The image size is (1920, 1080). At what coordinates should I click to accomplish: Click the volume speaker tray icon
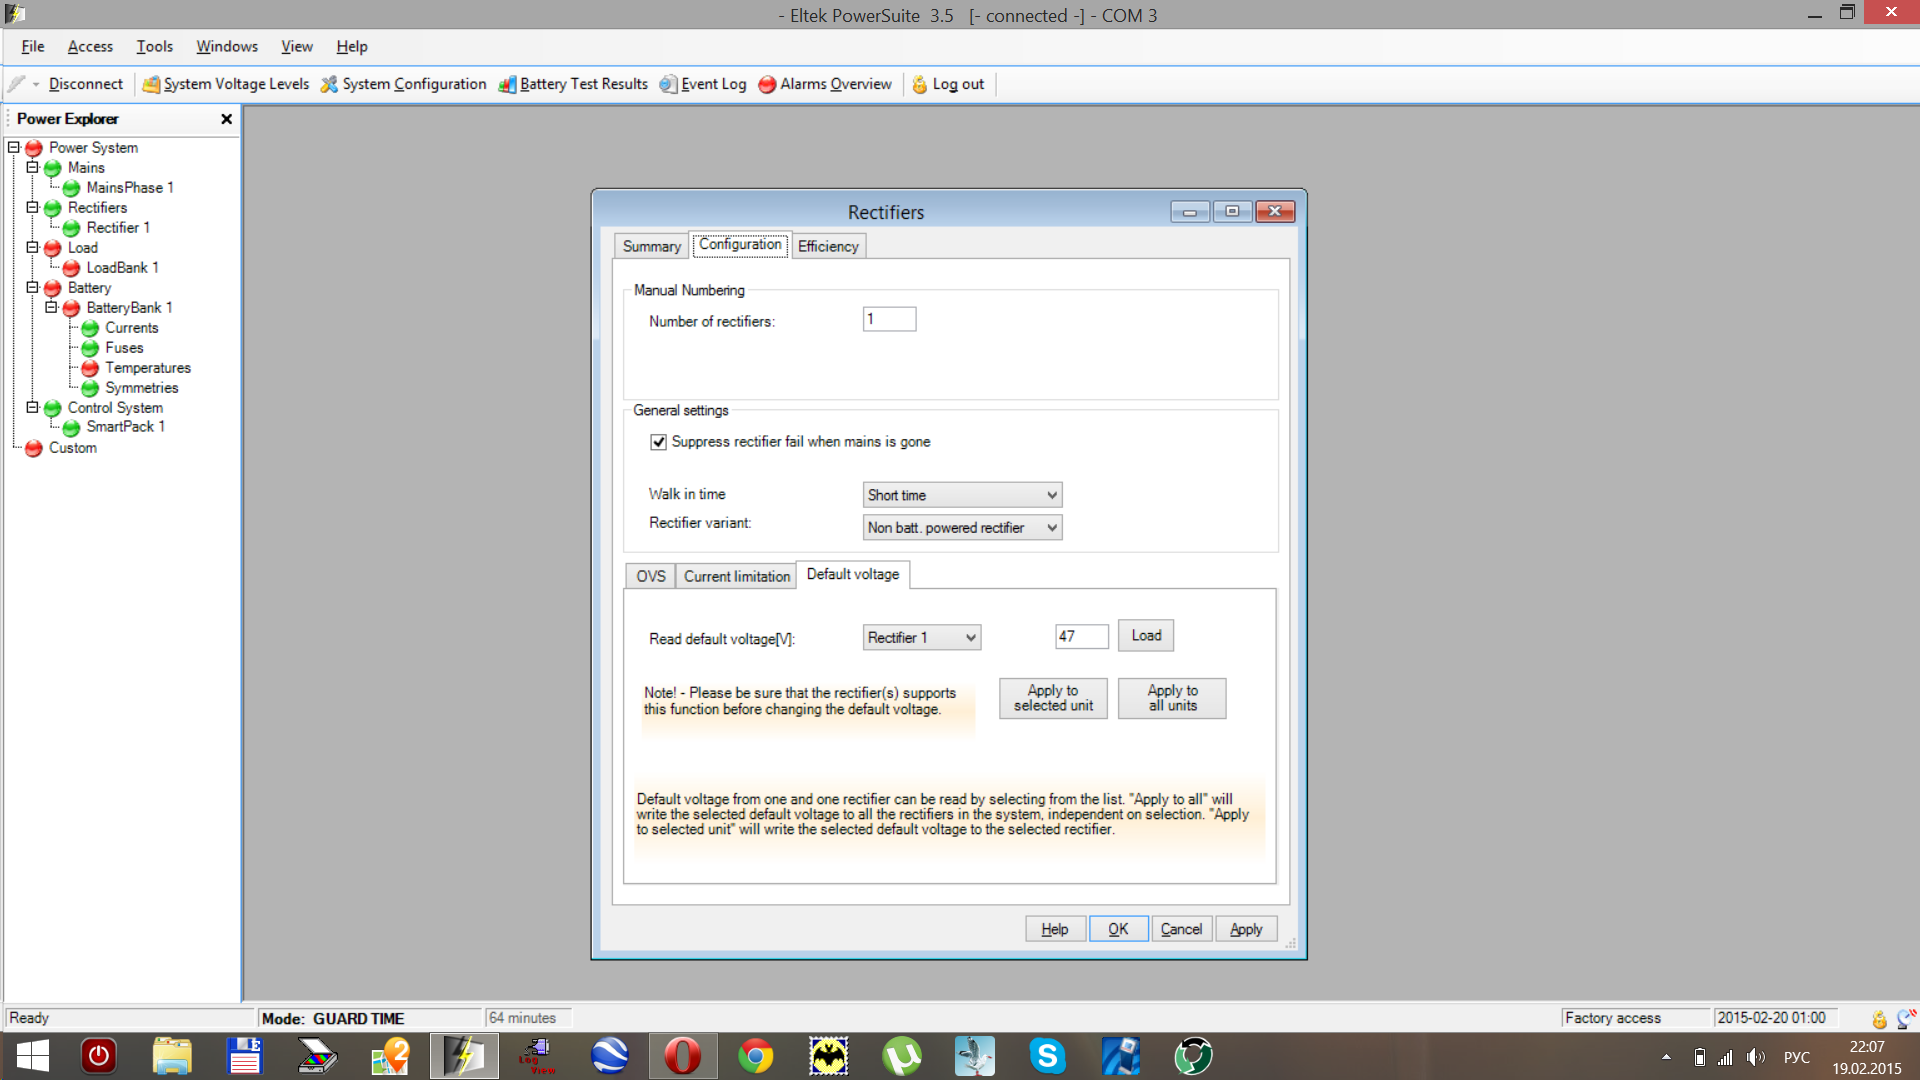tap(1756, 1057)
